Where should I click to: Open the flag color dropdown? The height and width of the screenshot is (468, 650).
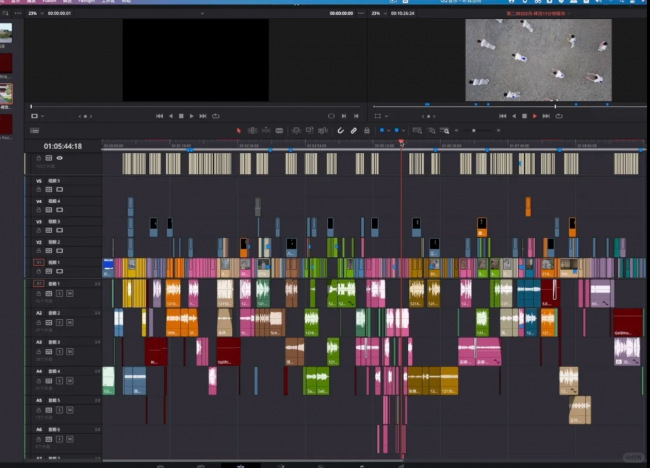[386, 130]
